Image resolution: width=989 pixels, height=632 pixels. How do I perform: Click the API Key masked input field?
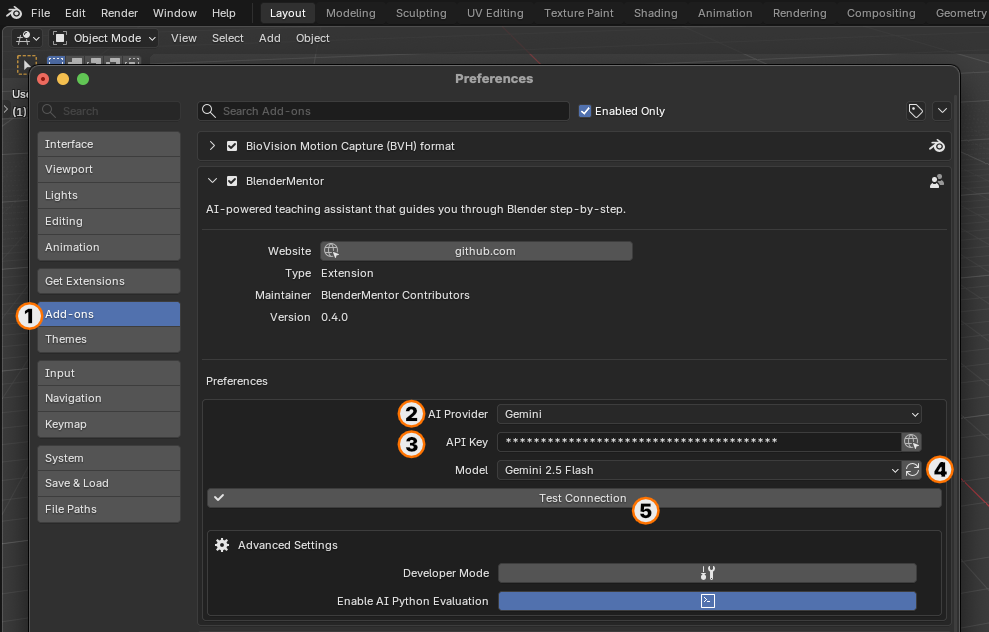click(x=699, y=442)
